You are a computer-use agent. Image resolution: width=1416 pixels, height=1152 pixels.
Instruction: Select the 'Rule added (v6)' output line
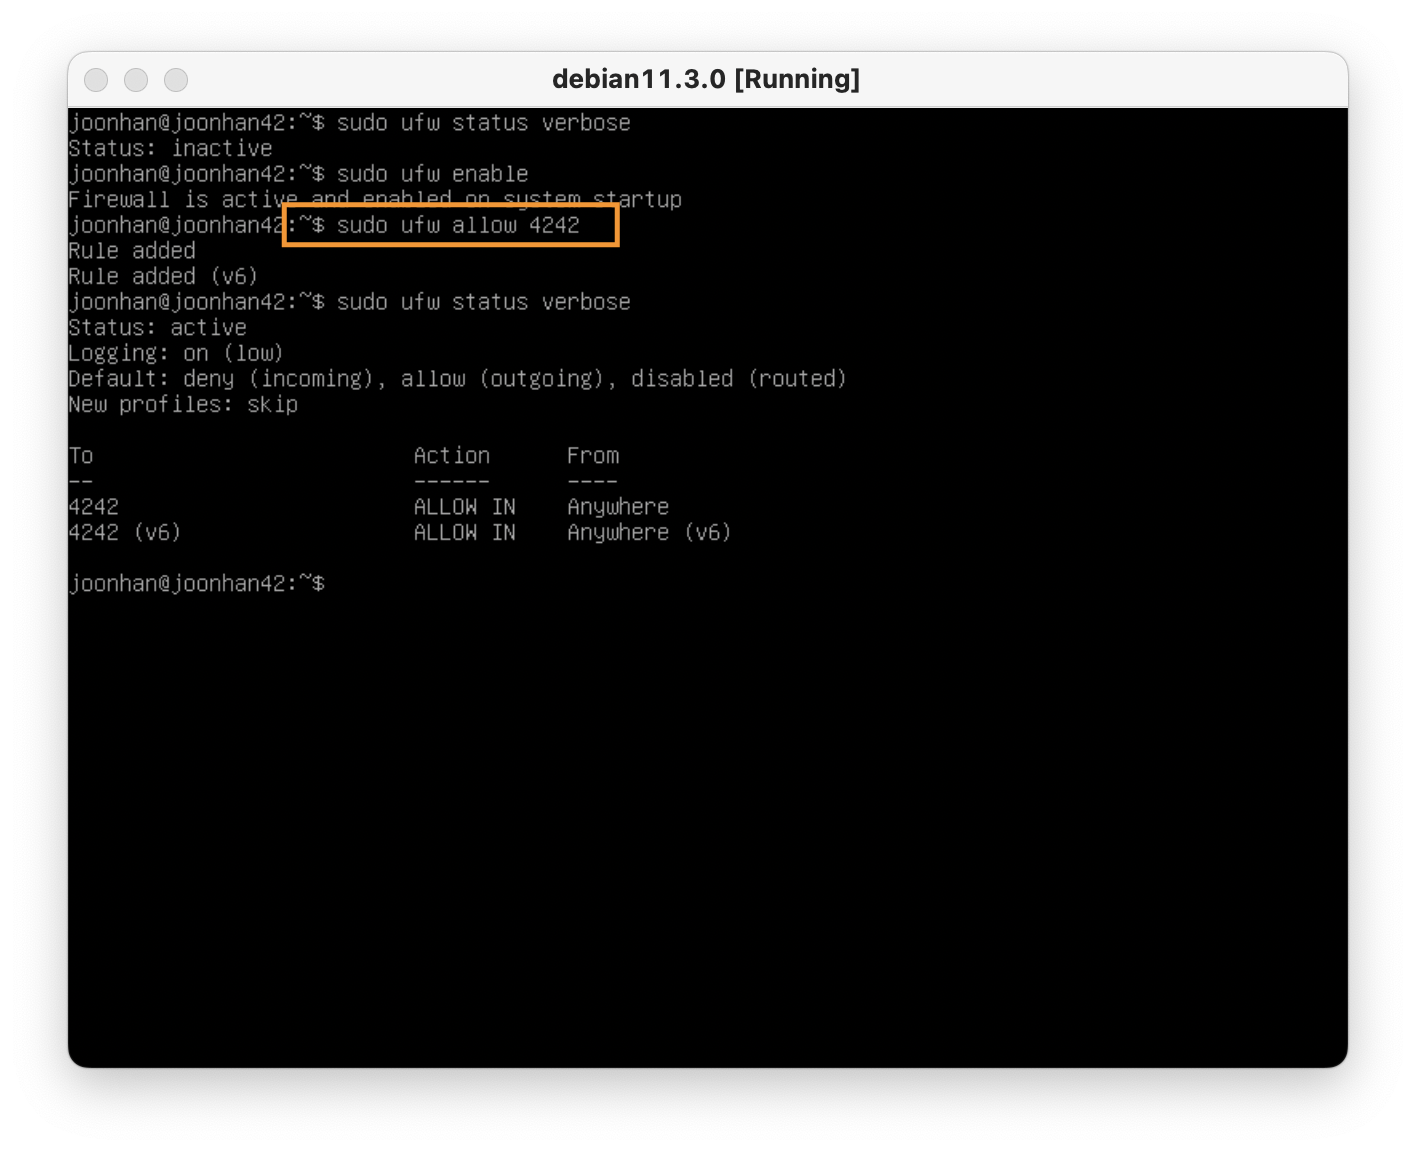tap(163, 277)
